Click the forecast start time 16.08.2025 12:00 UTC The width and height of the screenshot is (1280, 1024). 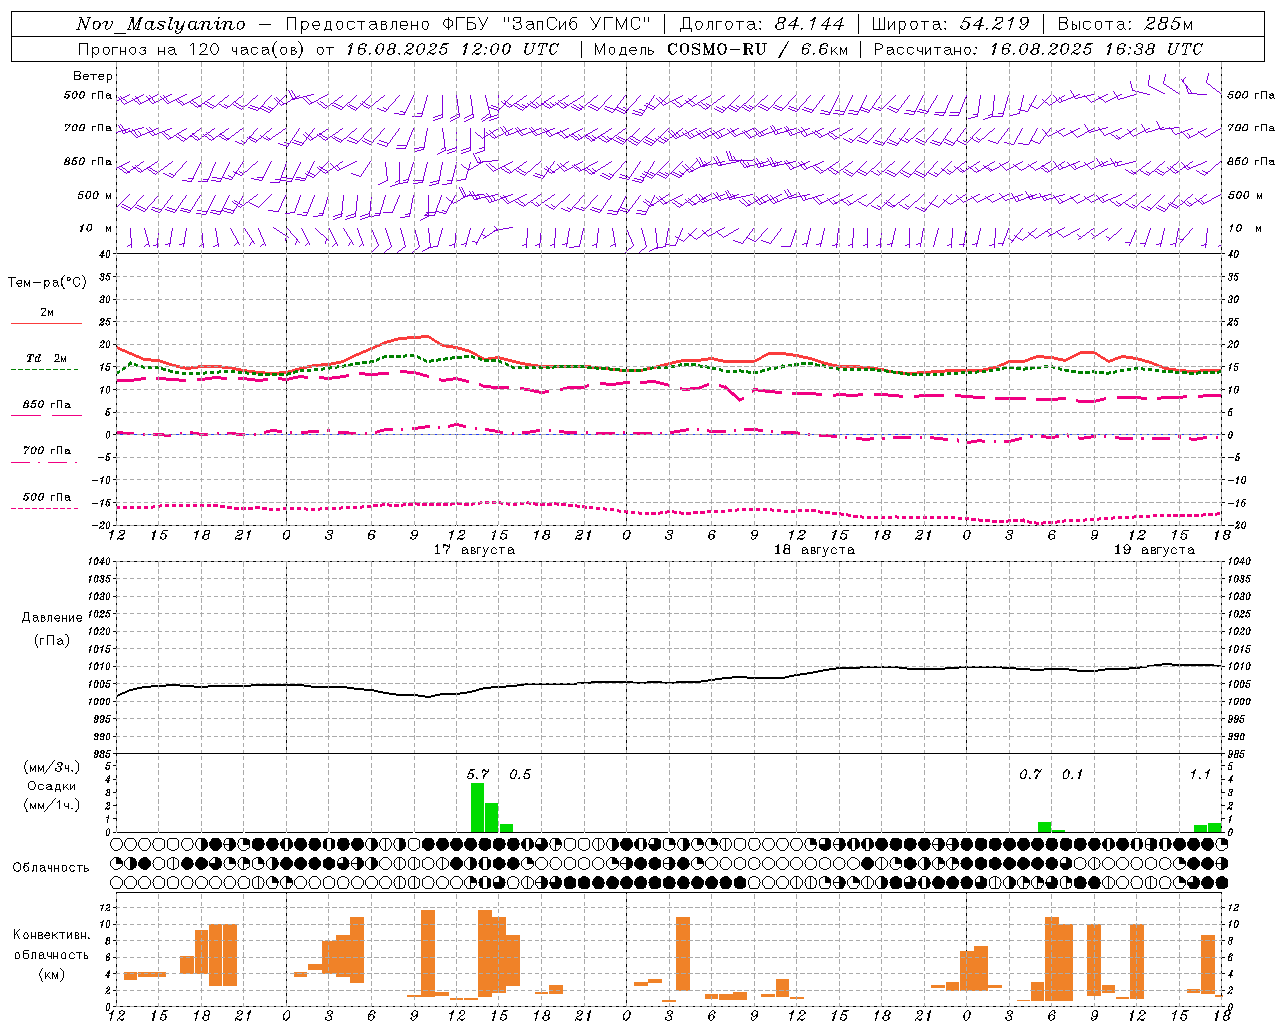[x=452, y=49]
